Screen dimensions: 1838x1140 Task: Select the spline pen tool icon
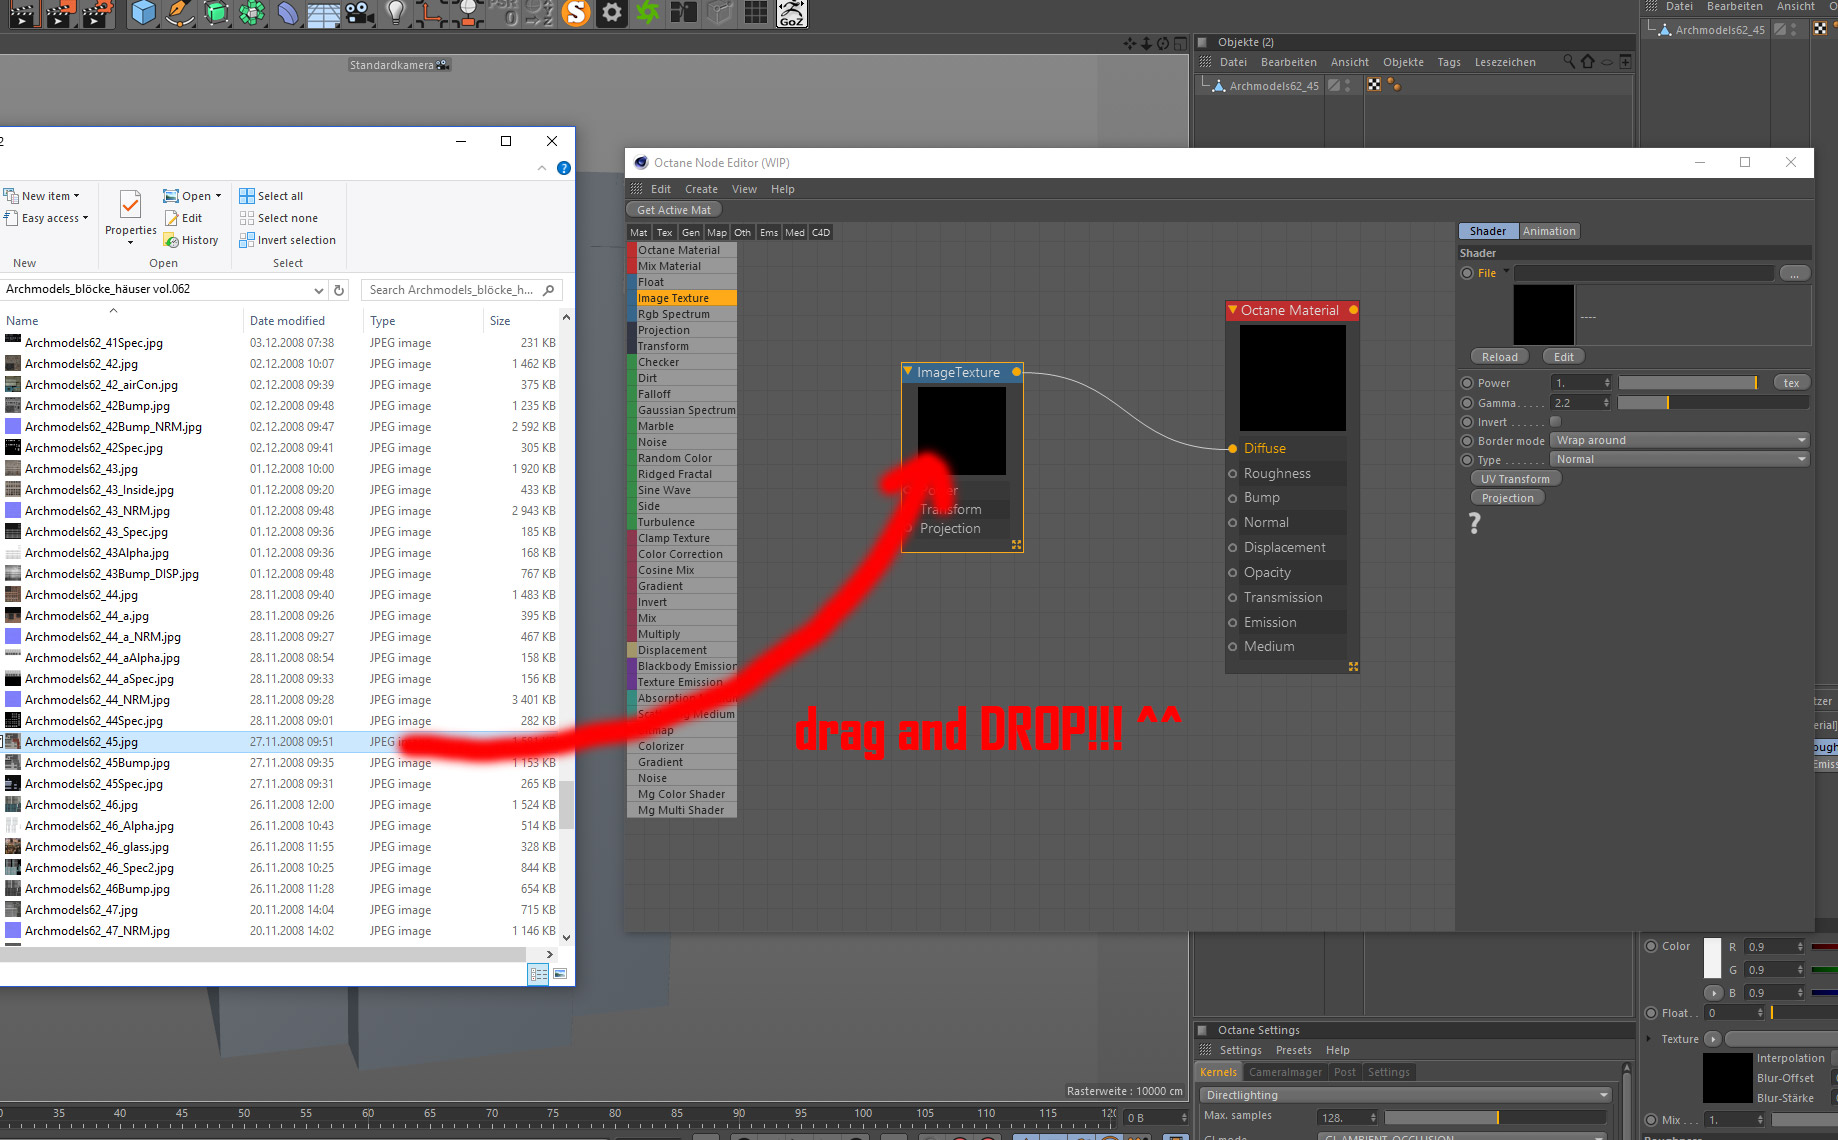(180, 13)
